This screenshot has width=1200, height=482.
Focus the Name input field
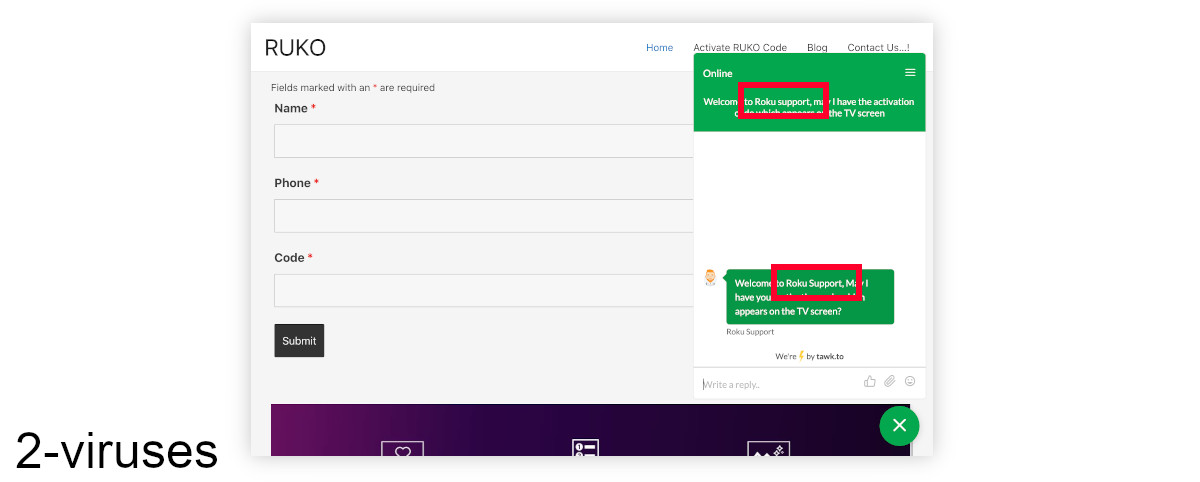point(484,141)
